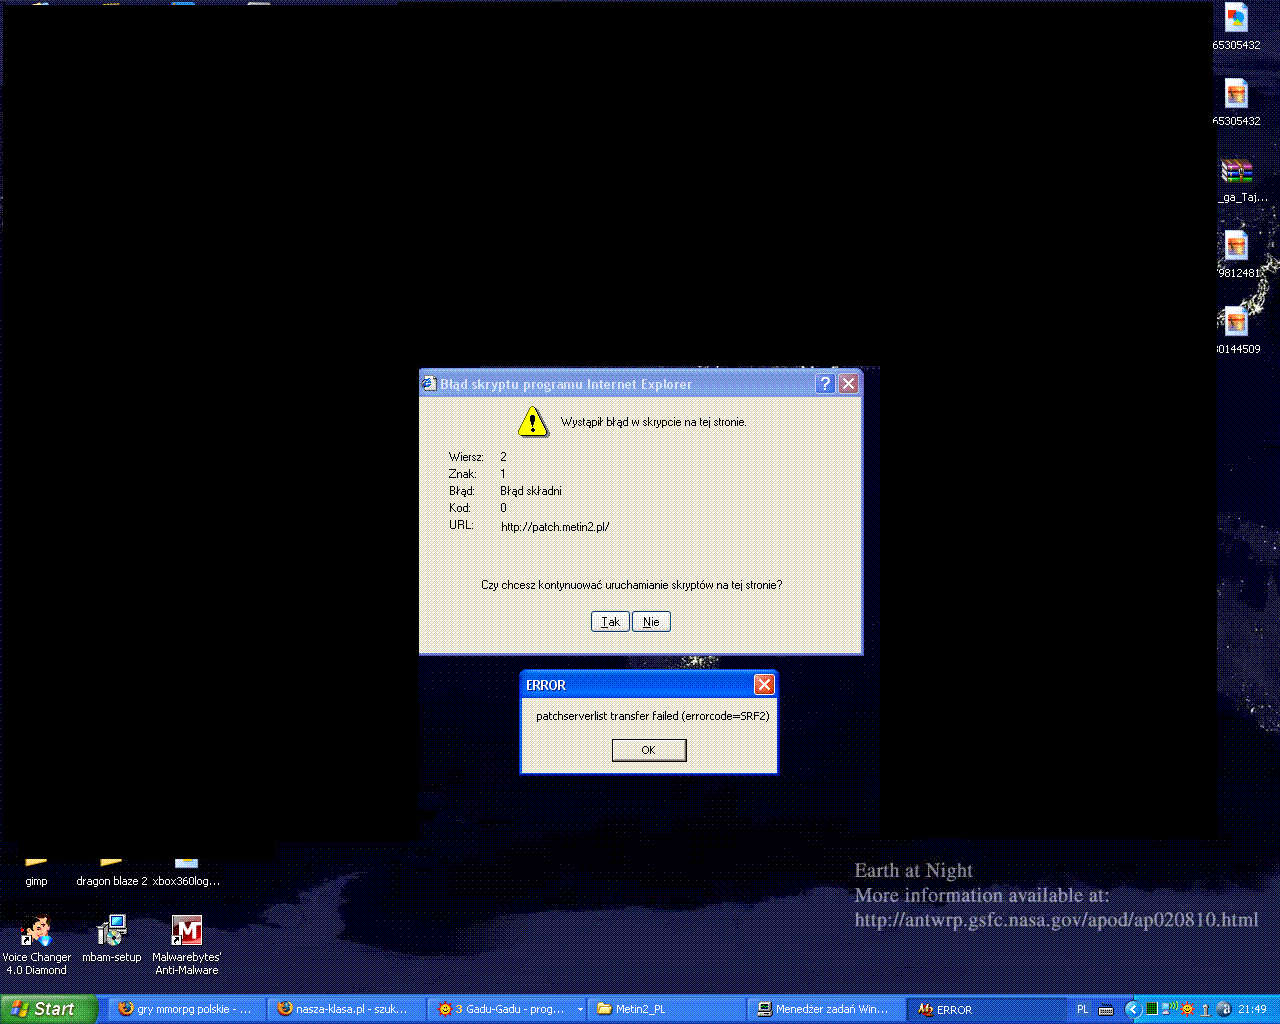Click the Internet Explorer icon in dialog title bar
Image resolution: width=1280 pixels, height=1024 pixels.
[x=429, y=384]
